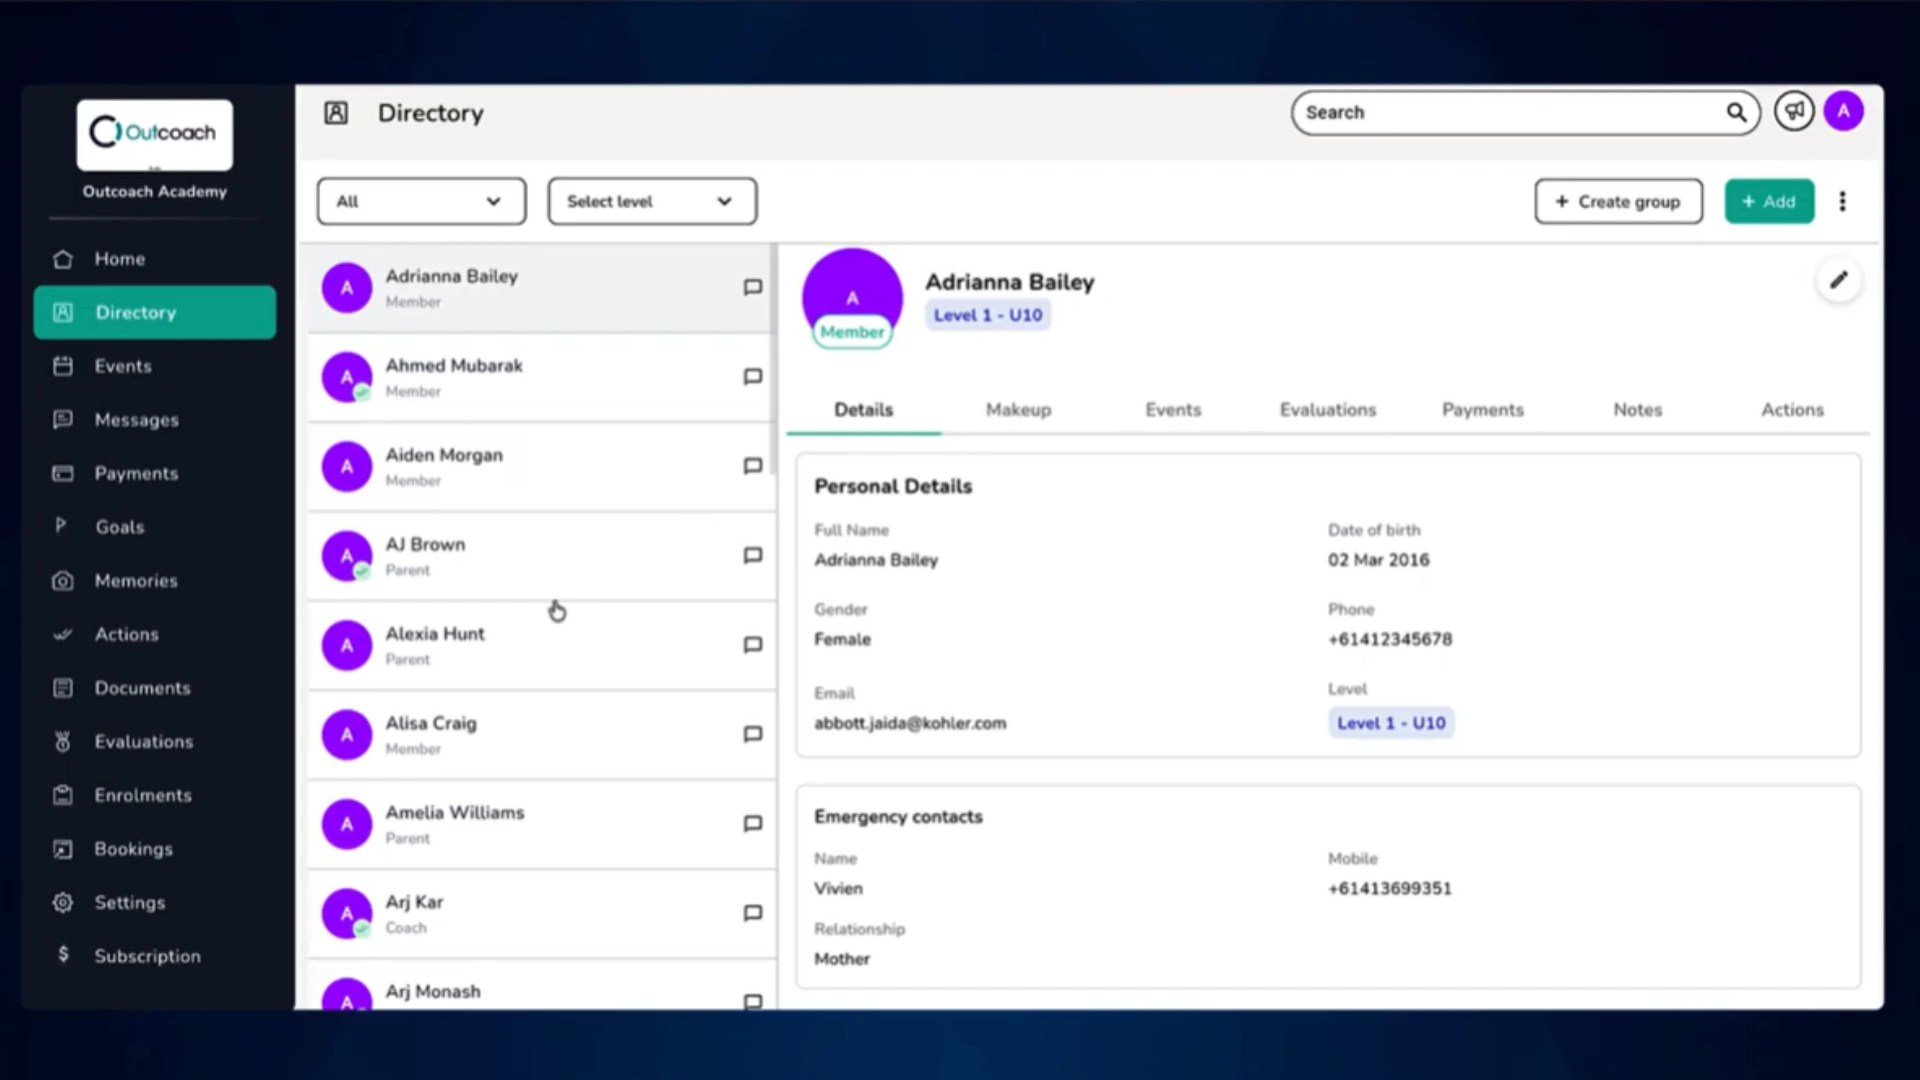Image resolution: width=1920 pixels, height=1080 pixels.
Task: Select Ahmed Mubarak in the list
Action: click(x=540, y=377)
